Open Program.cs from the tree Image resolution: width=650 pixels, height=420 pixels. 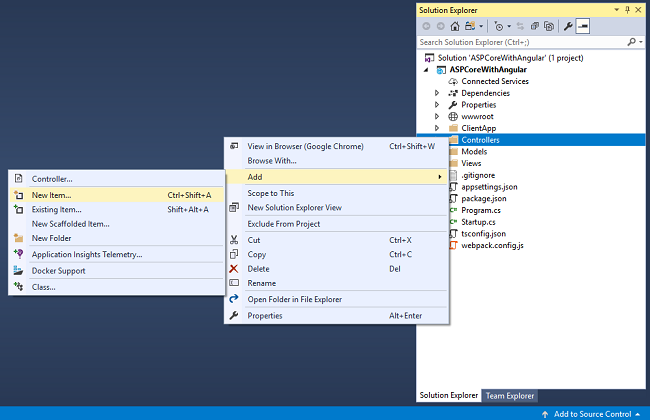pyautogui.click(x=480, y=210)
